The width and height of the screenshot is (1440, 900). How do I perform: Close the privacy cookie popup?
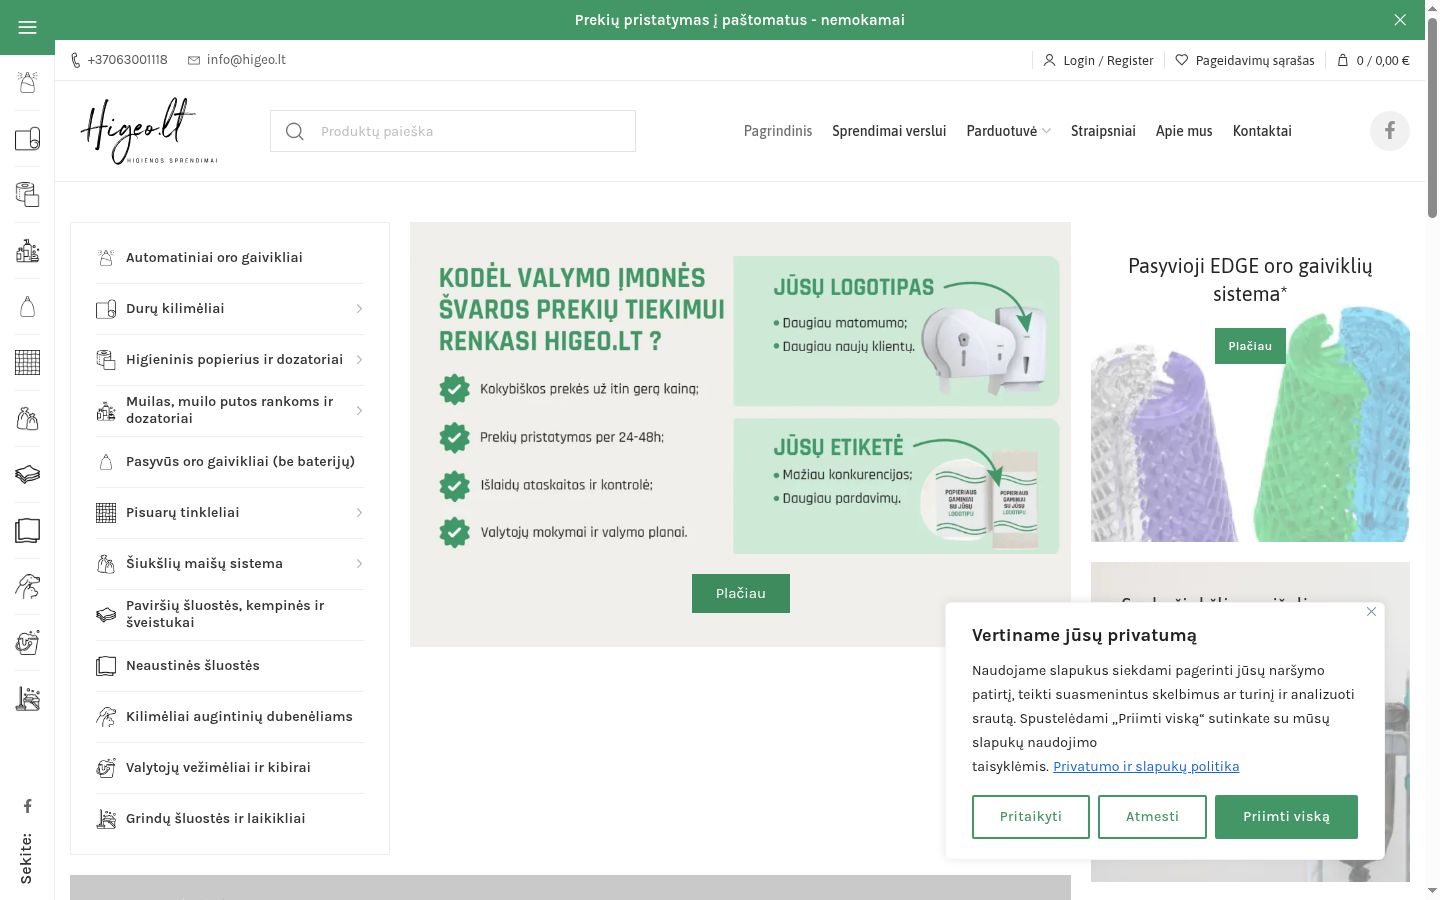click(1371, 611)
